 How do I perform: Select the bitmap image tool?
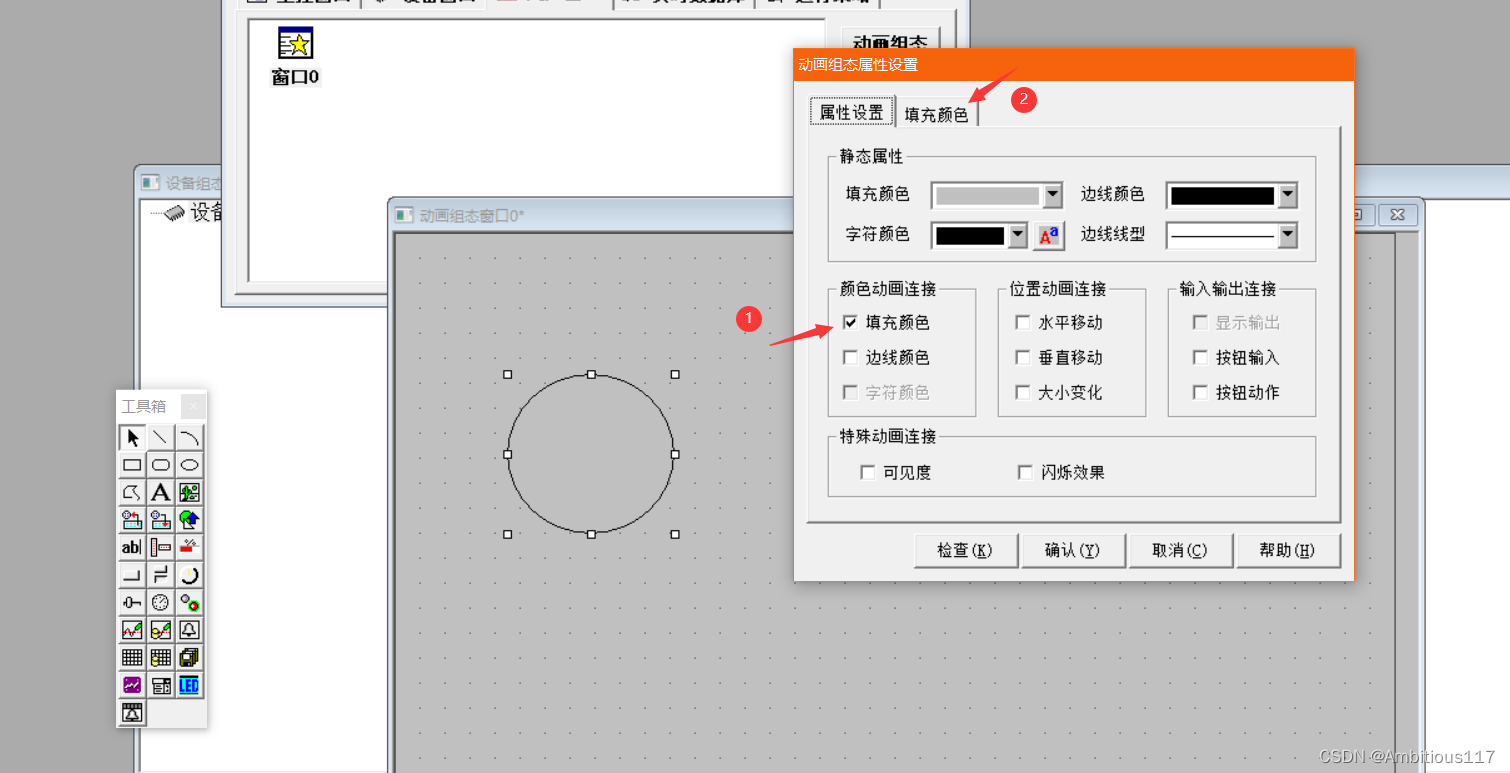[190, 492]
